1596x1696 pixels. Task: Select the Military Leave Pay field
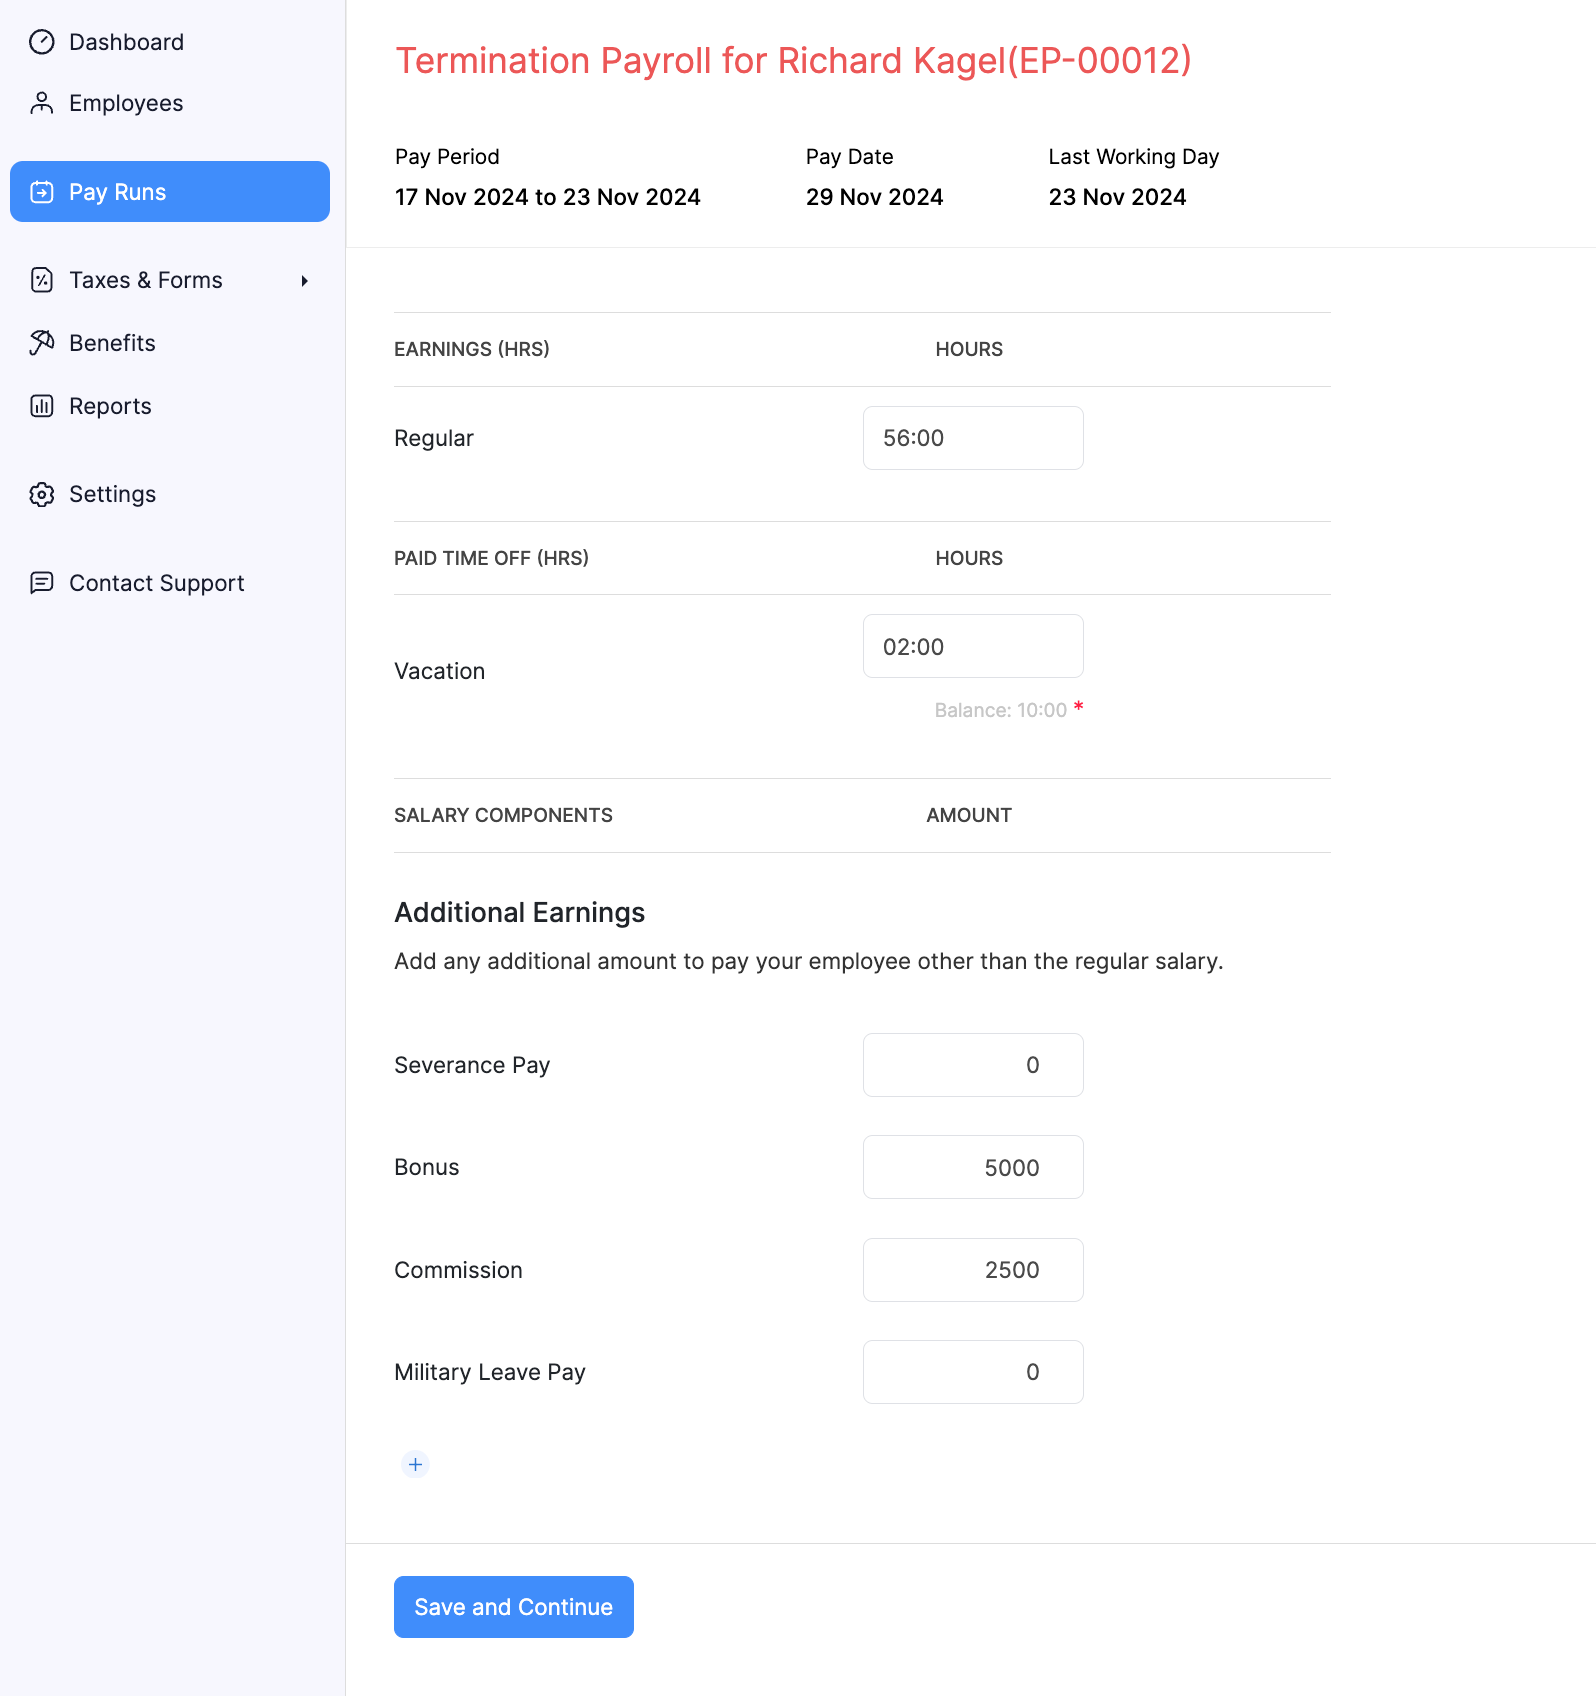[x=971, y=1371]
